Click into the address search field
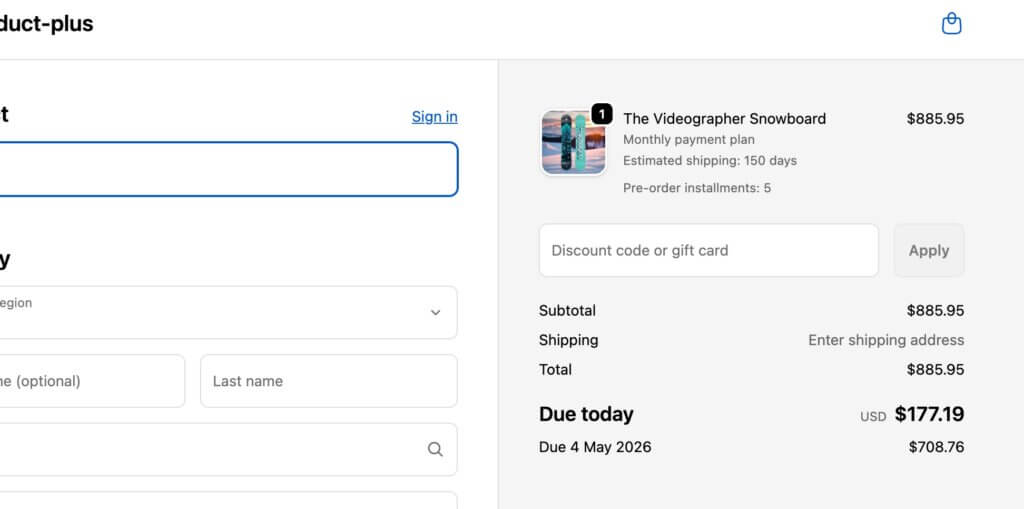Screen dimensions: 1024x509 point(200,450)
